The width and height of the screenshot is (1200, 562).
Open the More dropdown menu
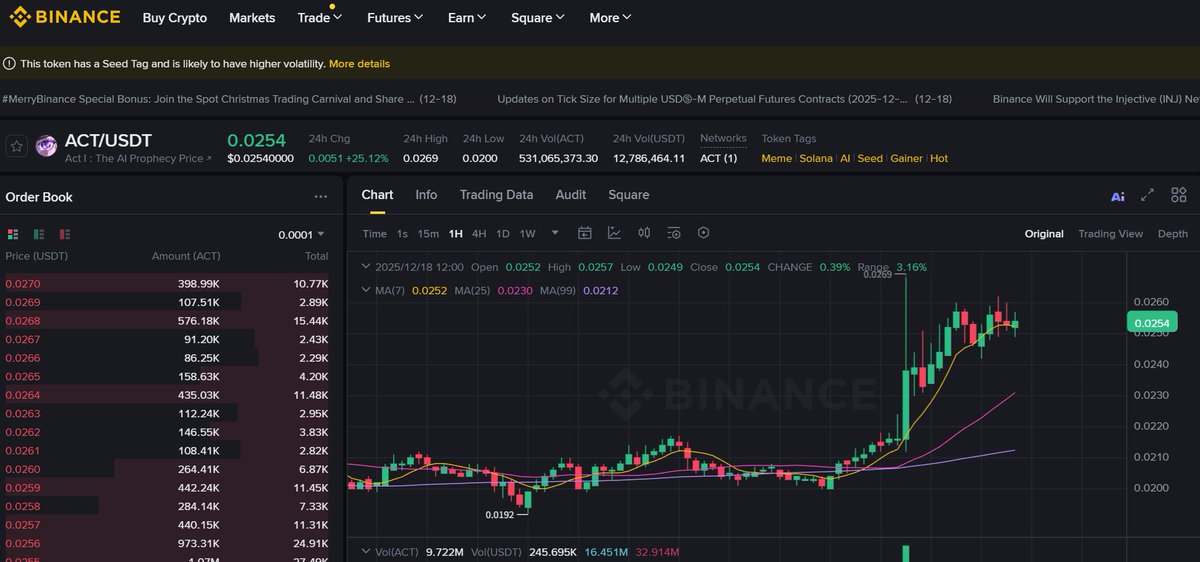(x=611, y=18)
